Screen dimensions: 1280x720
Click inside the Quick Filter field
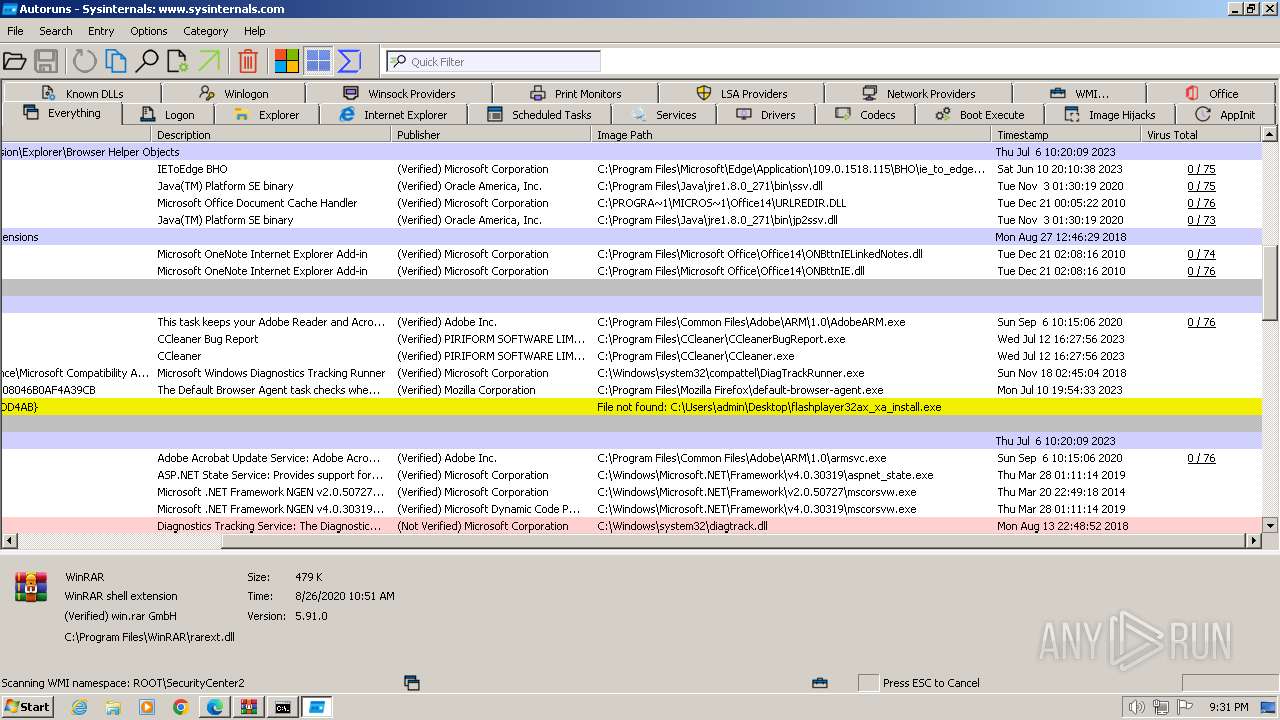(494, 61)
